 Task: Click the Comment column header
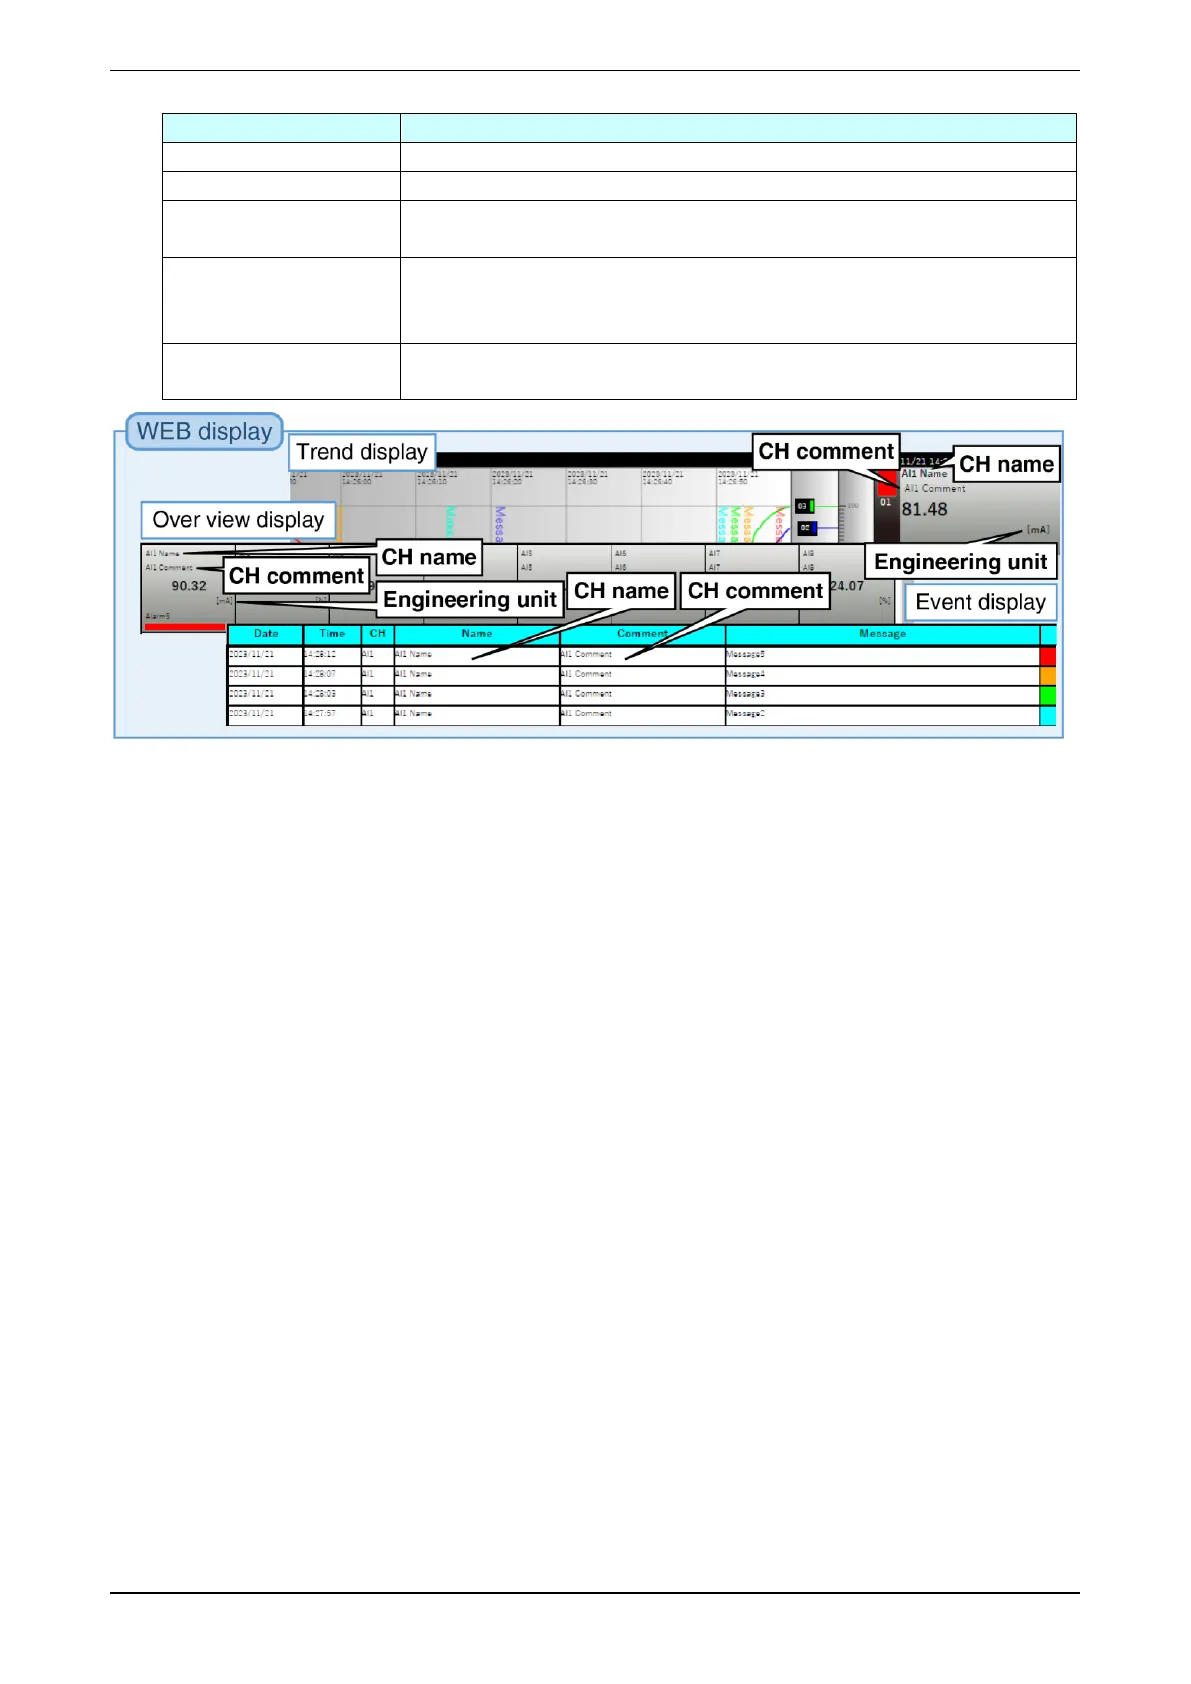click(642, 634)
